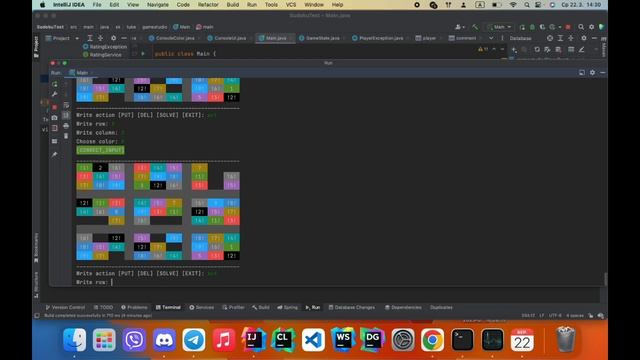Open search everywhere magnifier icon
This screenshot has height=360, width=640.
tap(581, 27)
